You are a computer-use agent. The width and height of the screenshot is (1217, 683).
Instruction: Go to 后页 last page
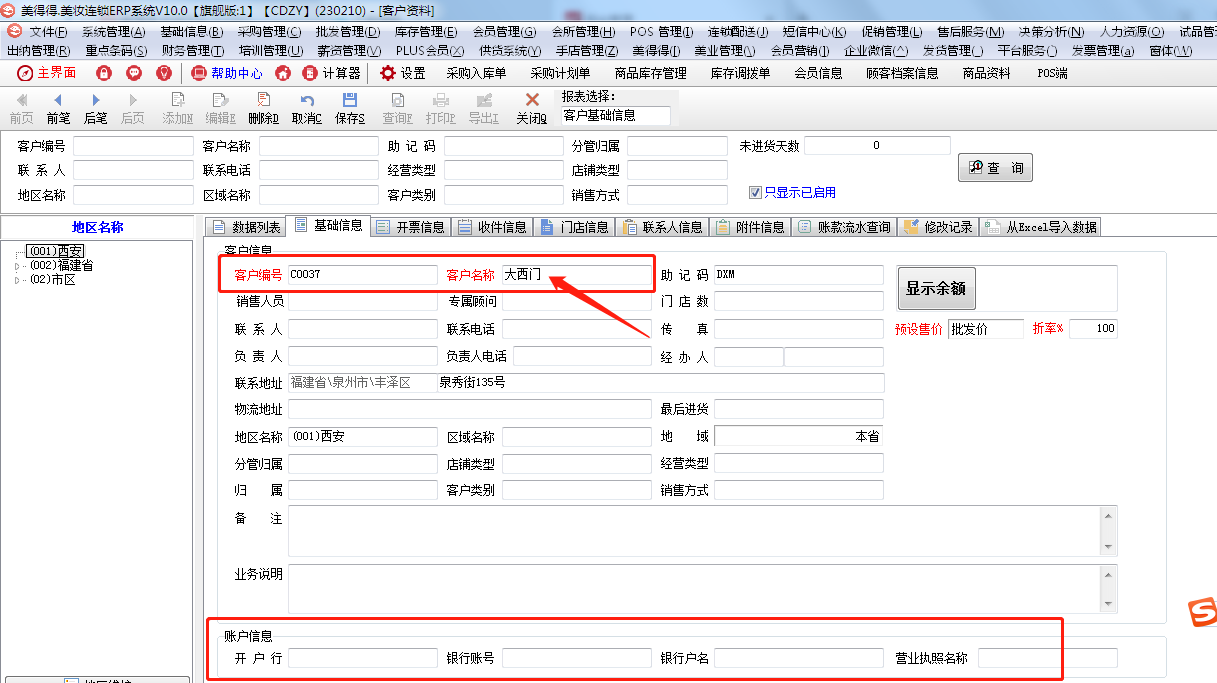point(133,108)
